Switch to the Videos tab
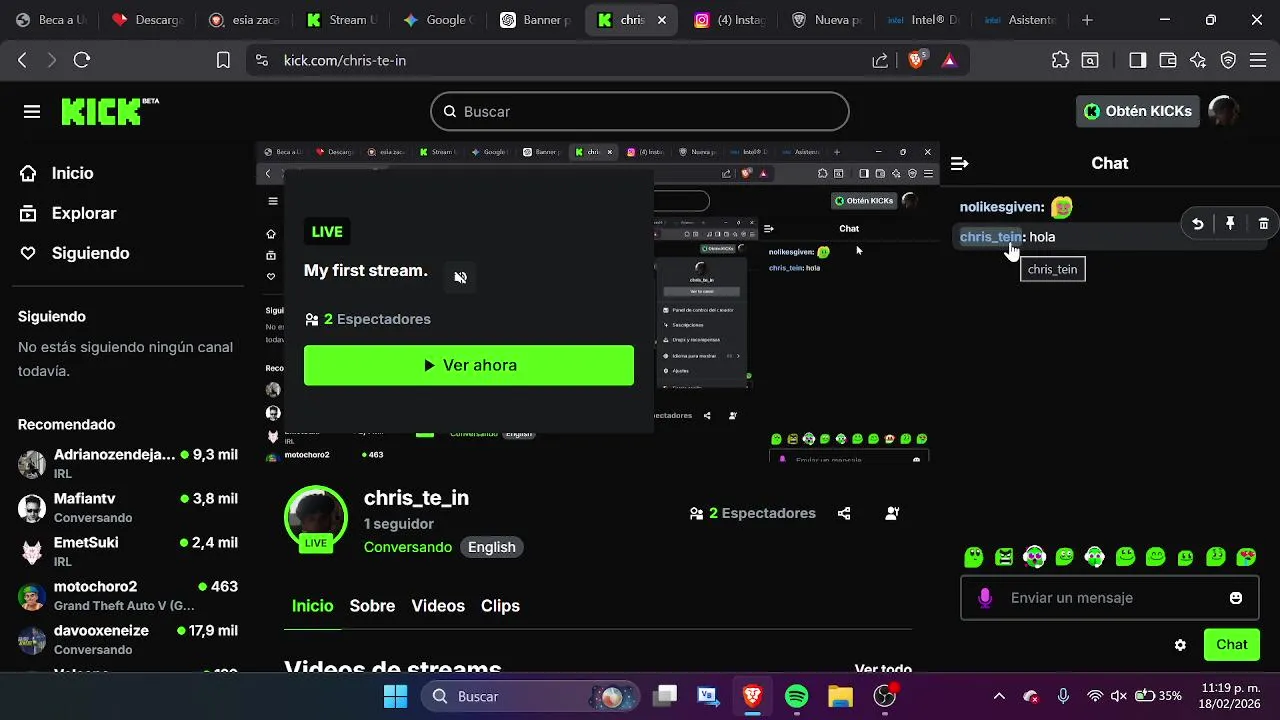 (438, 606)
